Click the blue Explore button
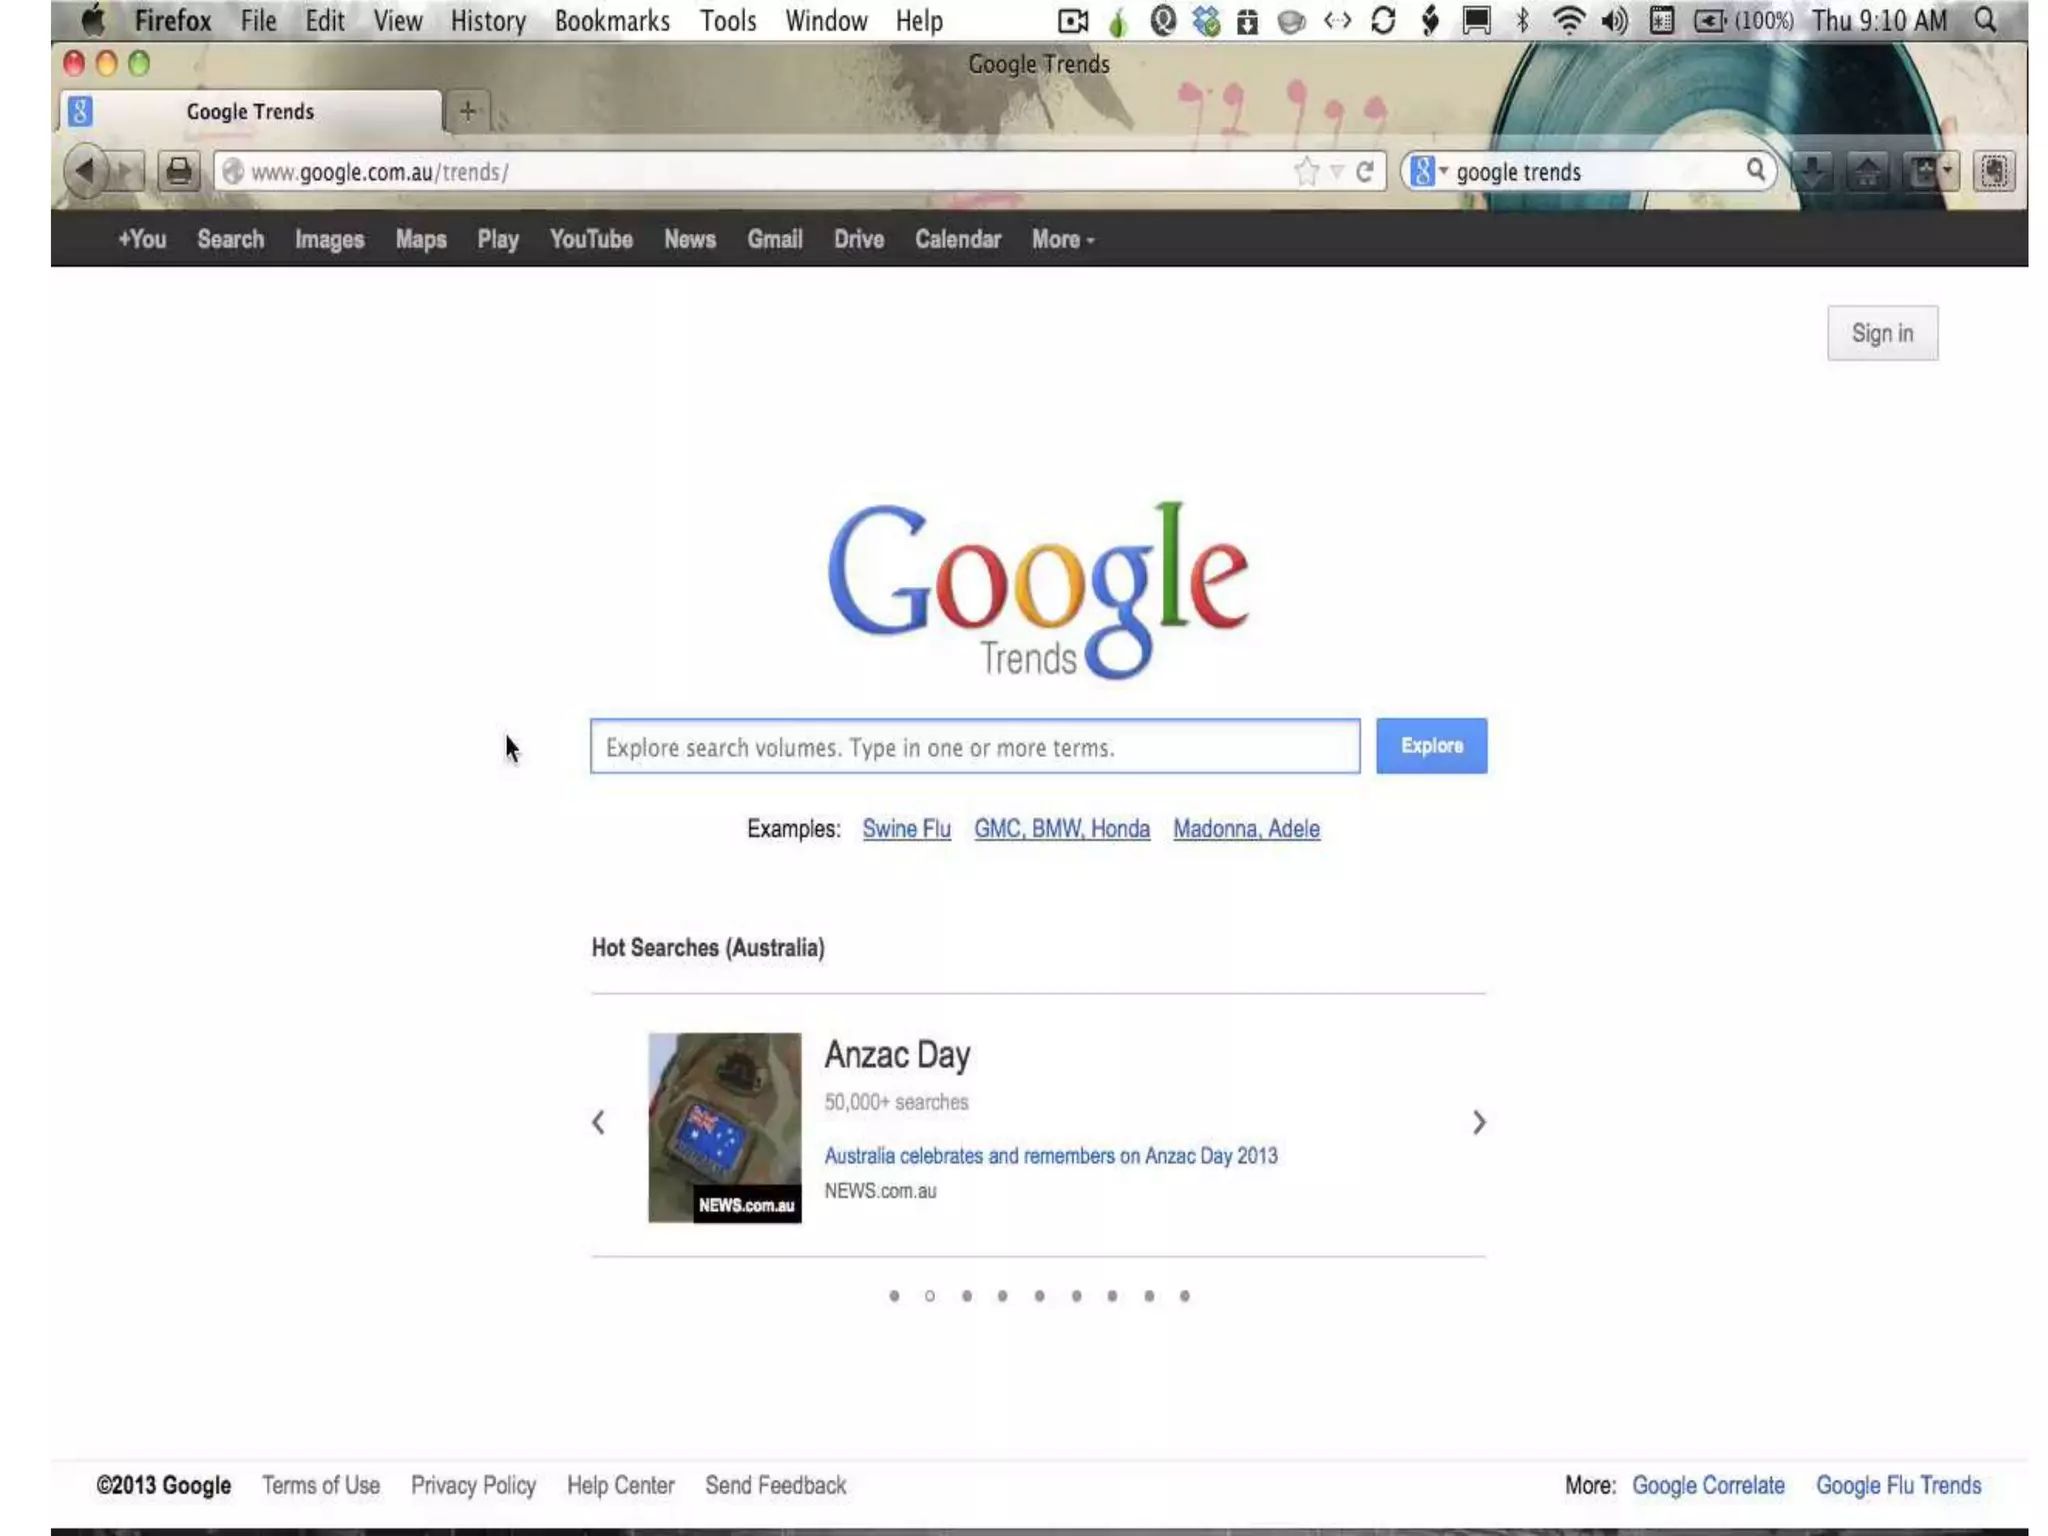Image resolution: width=2048 pixels, height=1536 pixels. (1431, 746)
